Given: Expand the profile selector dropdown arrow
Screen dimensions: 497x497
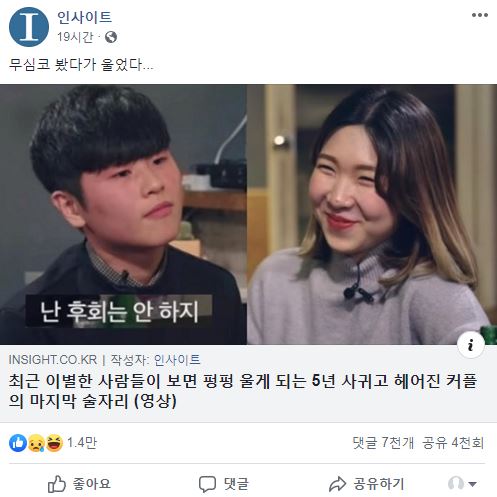Looking at the screenshot, I should pyautogui.click(x=472, y=484).
